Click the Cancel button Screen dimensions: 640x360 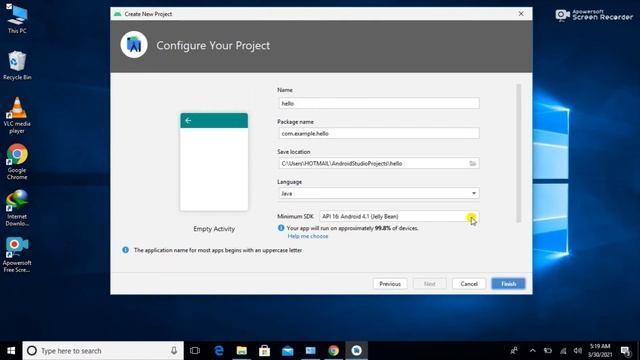[x=469, y=284]
